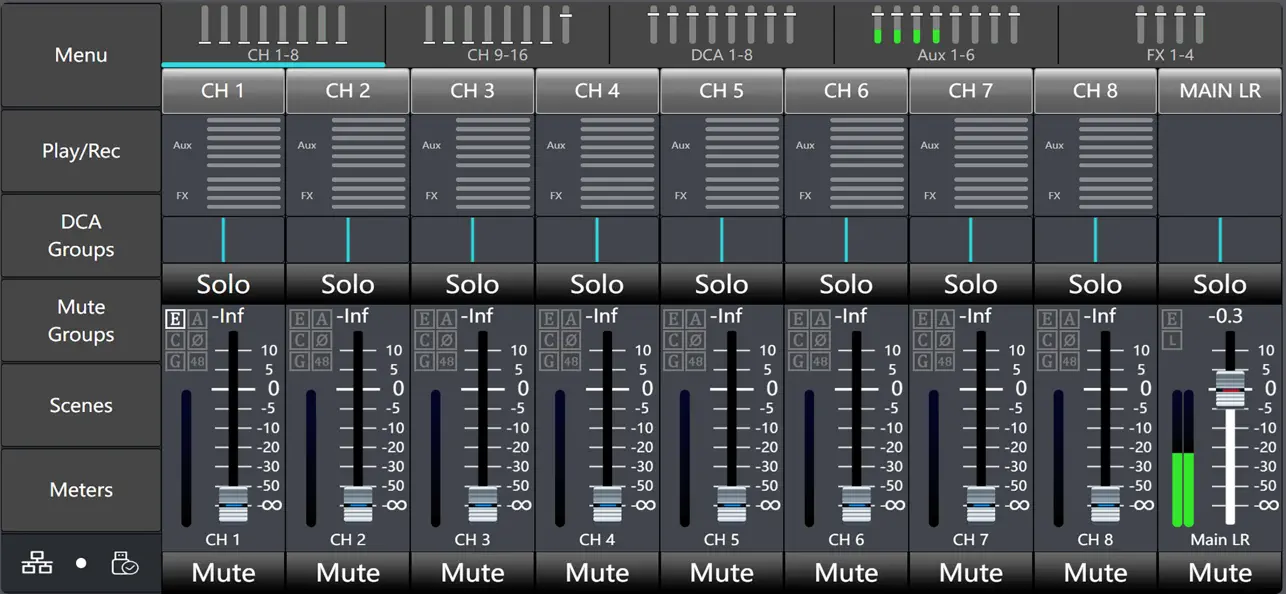1286x594 pixels.
Task: Mute the Main LR output
Action: [x=1220, y=573]
